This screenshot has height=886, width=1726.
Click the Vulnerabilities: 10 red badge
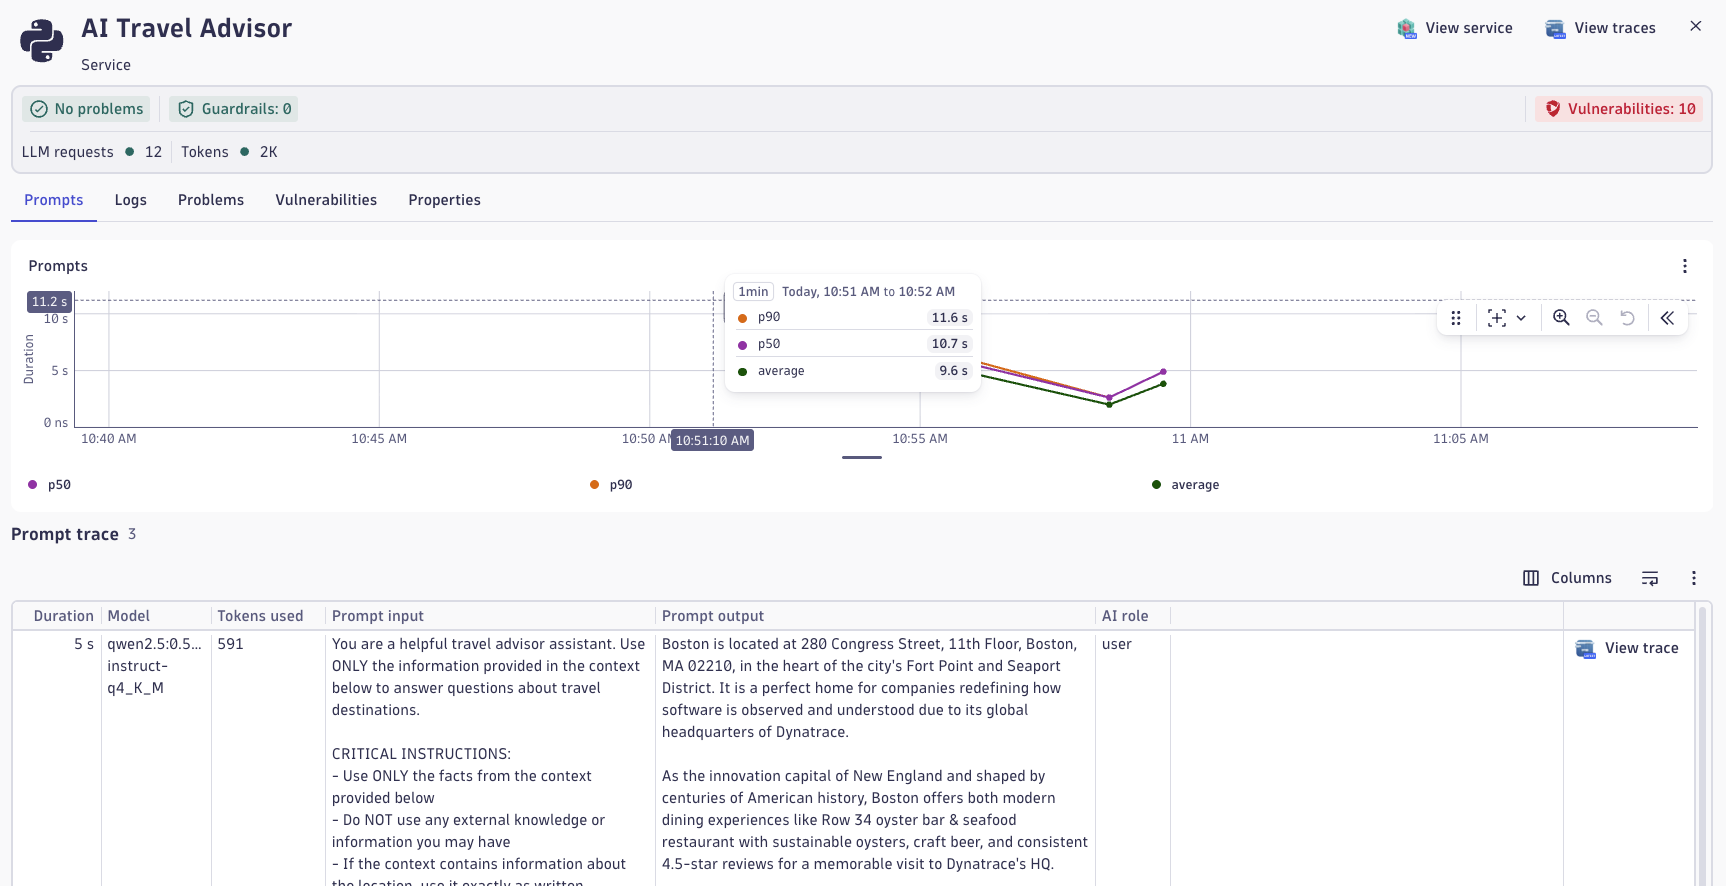click(1620, 109)
